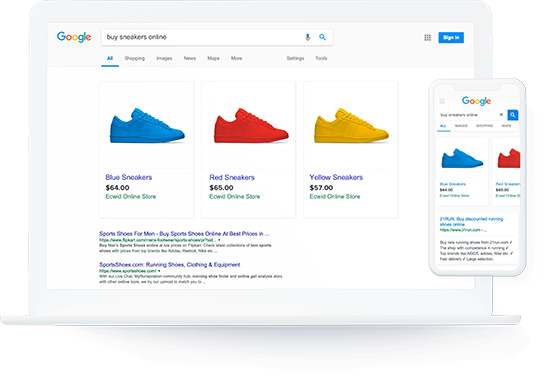Screen dimensions: 545x382
Task: Tap the blue search button on the phone
Action: [513, 115]
